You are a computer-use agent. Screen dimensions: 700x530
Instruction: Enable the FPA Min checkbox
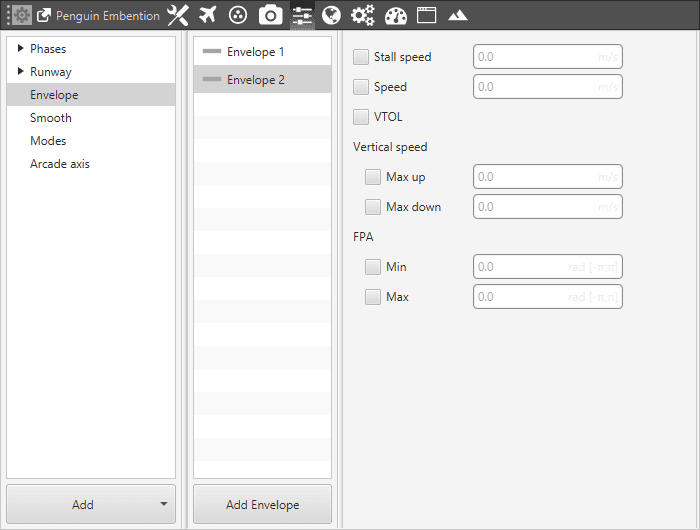pyautogui.click(x=373, y=267)
